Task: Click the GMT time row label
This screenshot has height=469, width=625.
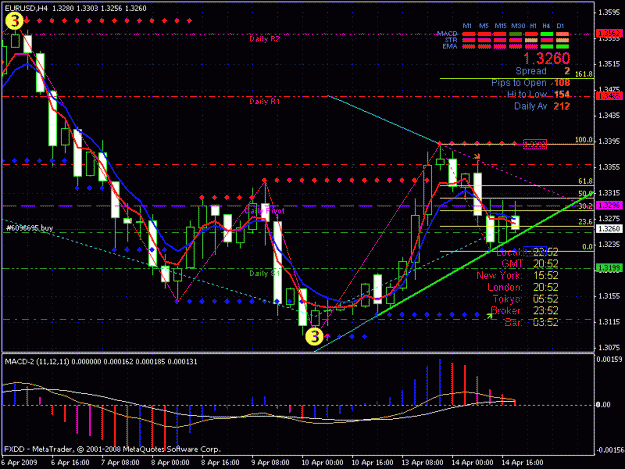Action: point(512,264)
